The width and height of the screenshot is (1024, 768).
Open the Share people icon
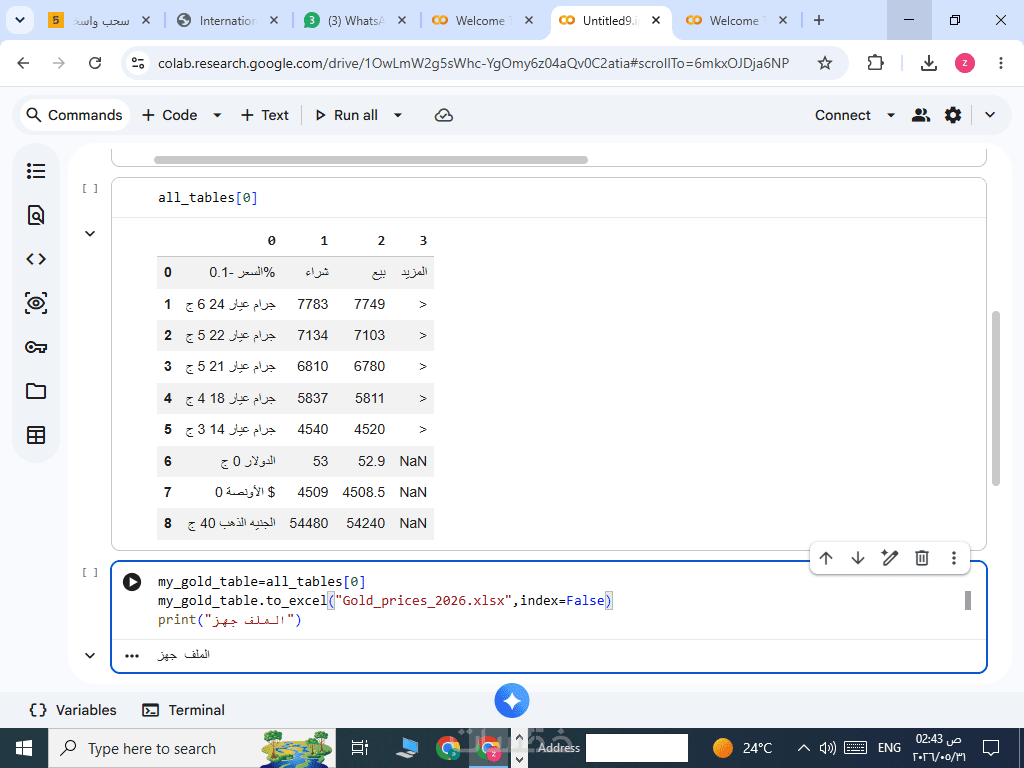[921, 116]
